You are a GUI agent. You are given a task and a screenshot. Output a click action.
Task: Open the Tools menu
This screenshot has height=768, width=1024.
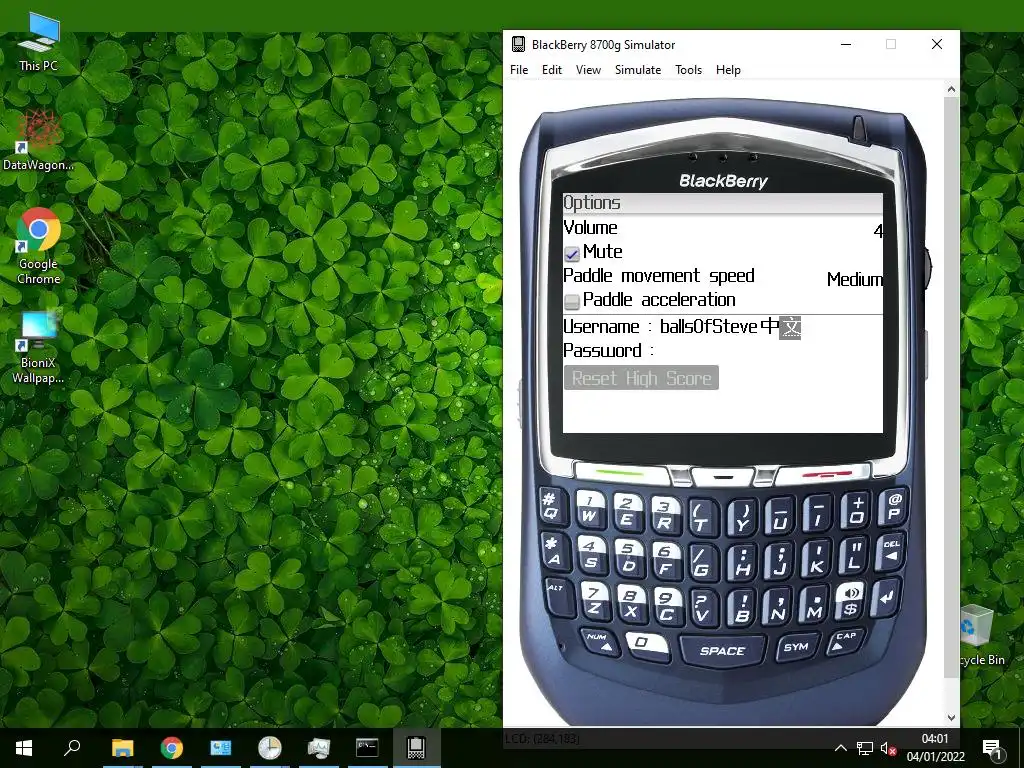688,70
